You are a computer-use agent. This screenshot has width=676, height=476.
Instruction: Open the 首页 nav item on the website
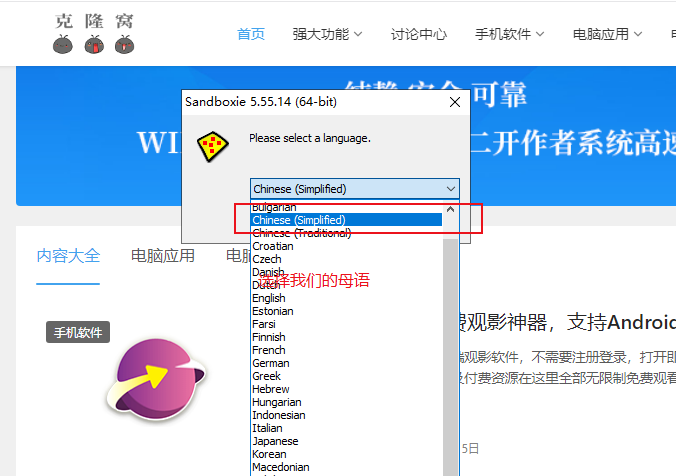[x=251, y=34]
